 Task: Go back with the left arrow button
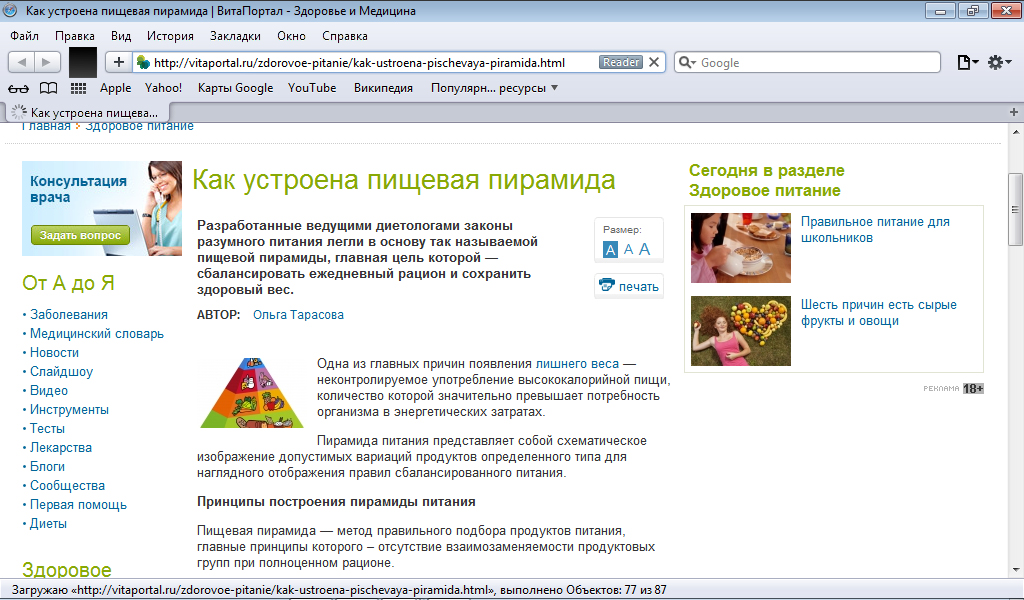point(22,62)
